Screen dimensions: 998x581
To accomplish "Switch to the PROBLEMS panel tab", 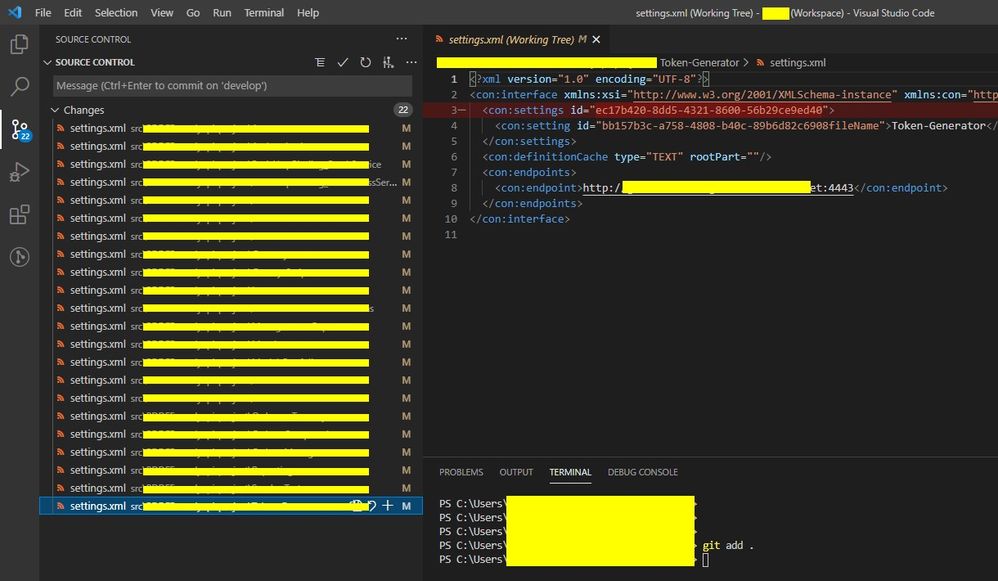I will point(461,472).
